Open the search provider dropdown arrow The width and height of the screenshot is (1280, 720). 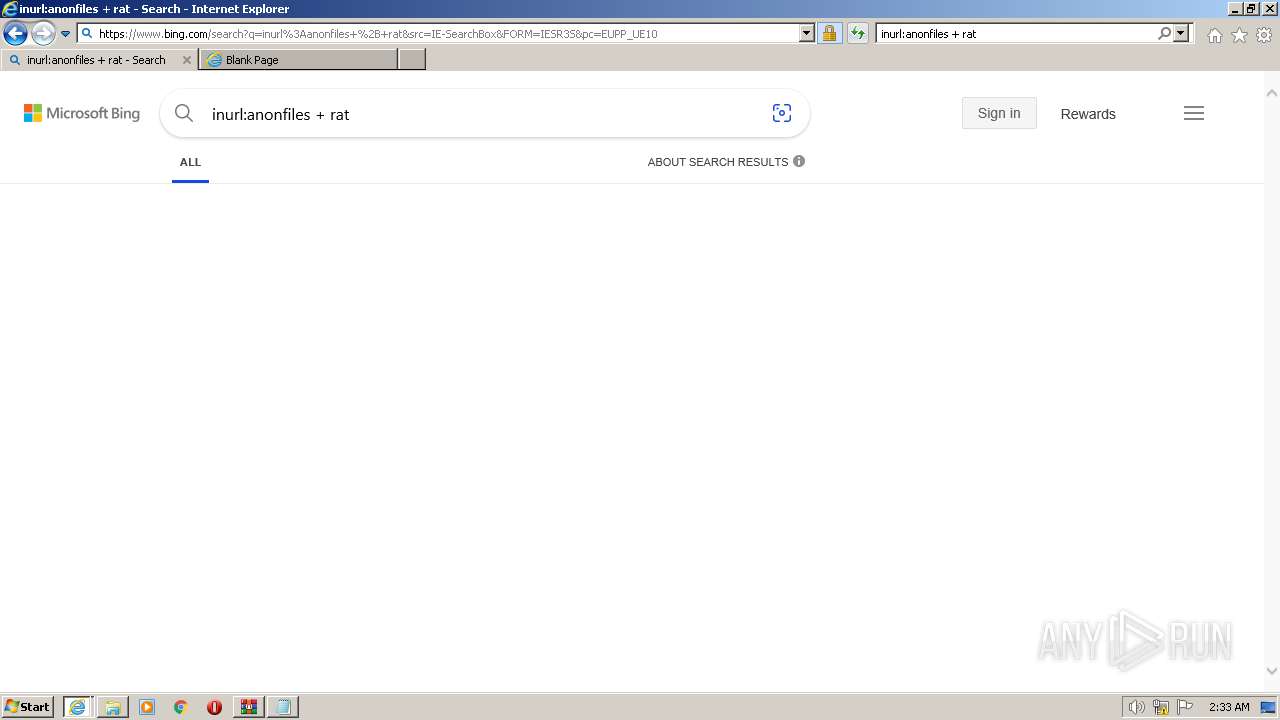pos(1181,33)
